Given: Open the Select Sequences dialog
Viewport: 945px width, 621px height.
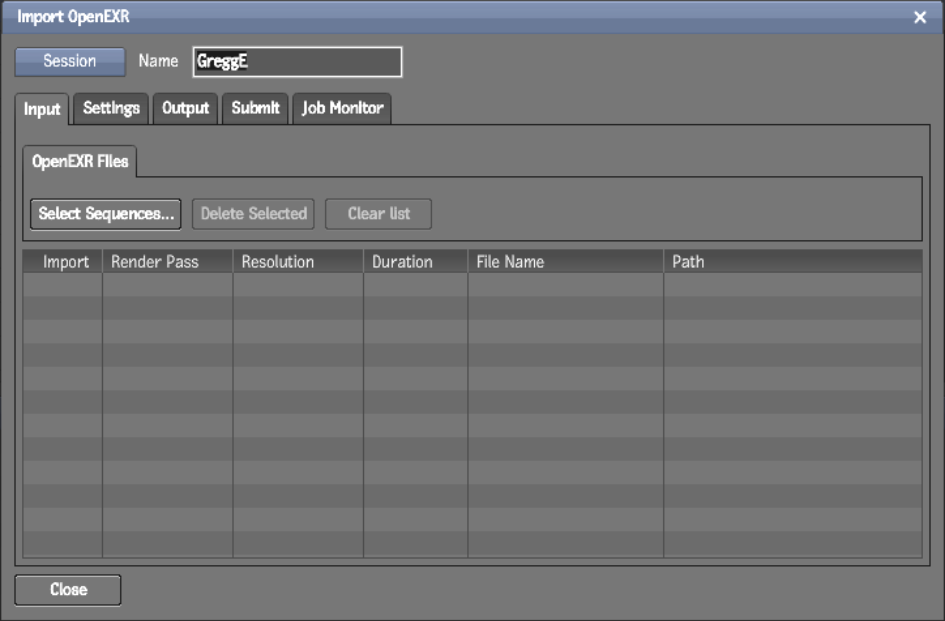Looking at the screenshot, I should pos(105,213).
